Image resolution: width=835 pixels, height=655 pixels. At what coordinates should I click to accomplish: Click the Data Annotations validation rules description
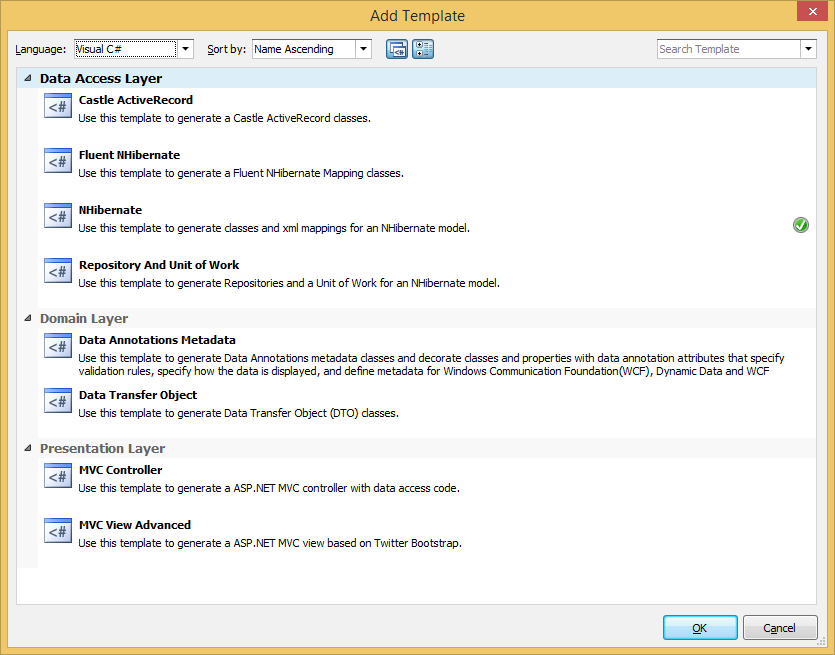coord(431,365)
